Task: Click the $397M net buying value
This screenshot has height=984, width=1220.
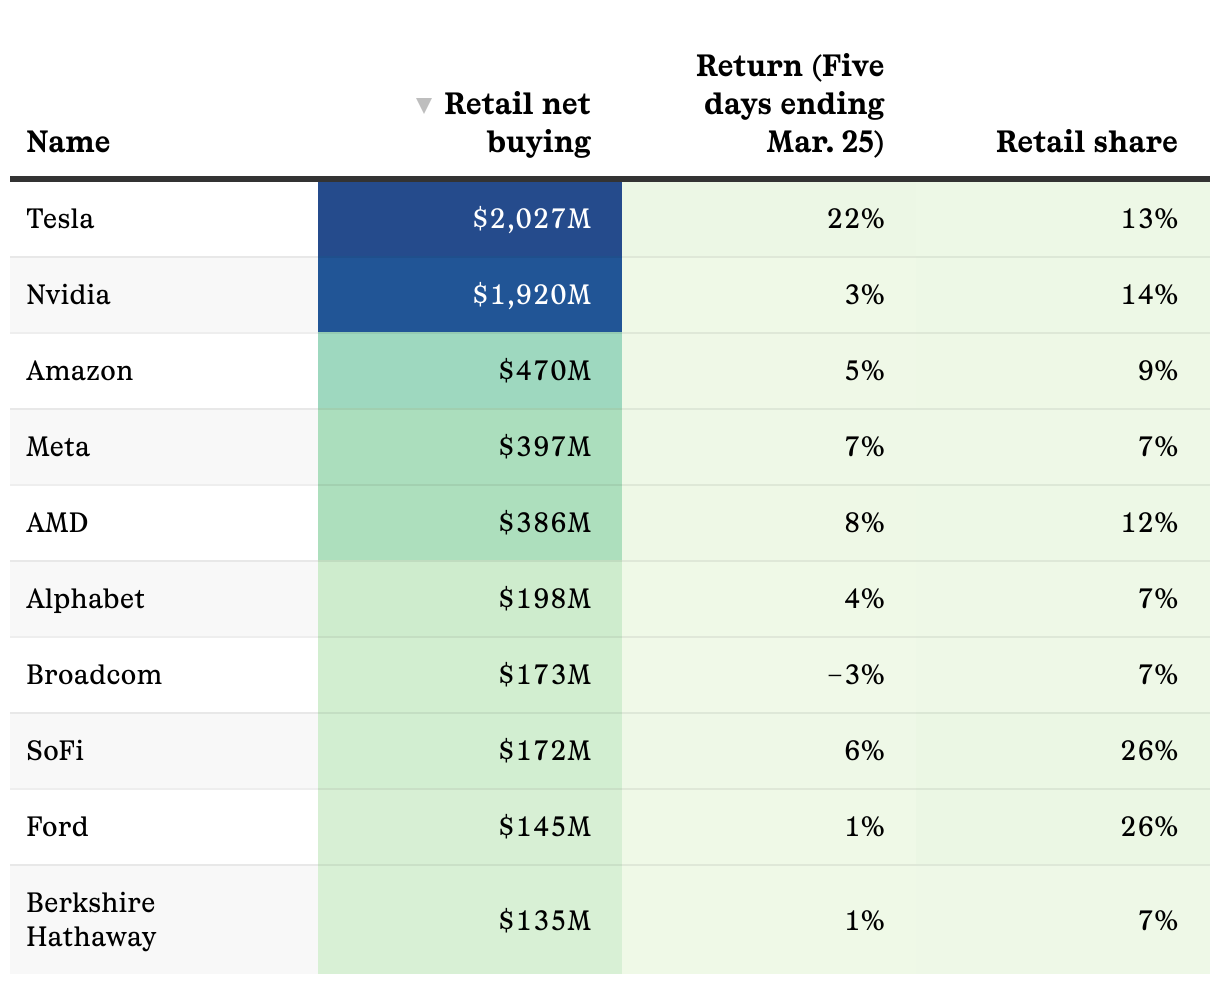Action: pyautogui.click(x=545, y=447)
